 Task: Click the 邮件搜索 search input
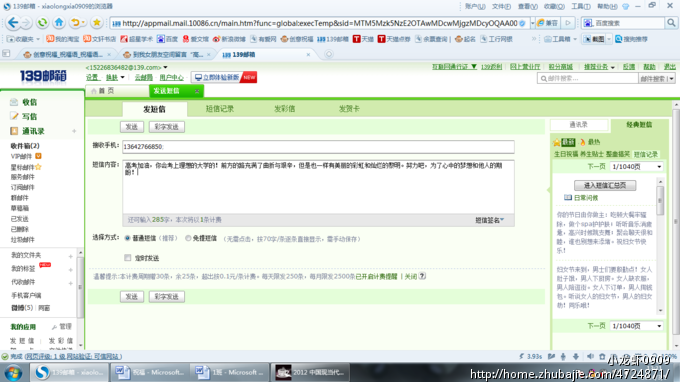click(588, 78)
